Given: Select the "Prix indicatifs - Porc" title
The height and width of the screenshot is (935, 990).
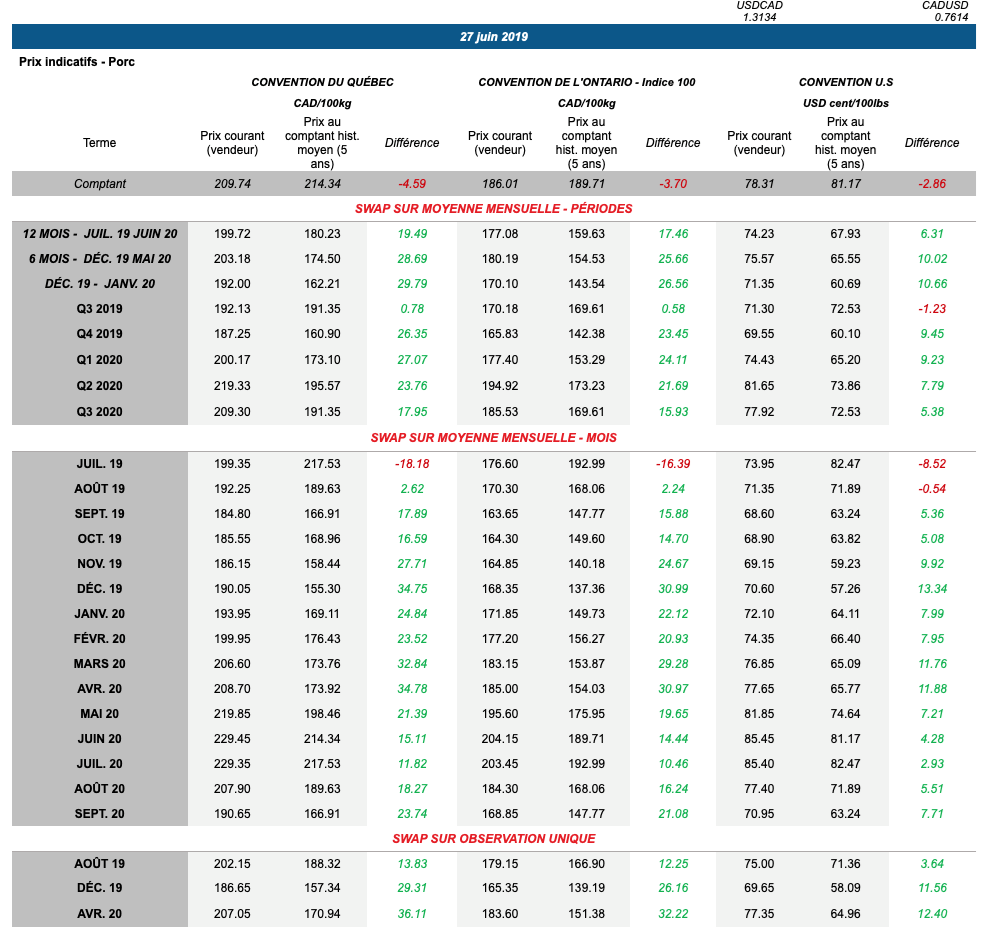Looking at the screenshot, I should (x=77, y=62).
